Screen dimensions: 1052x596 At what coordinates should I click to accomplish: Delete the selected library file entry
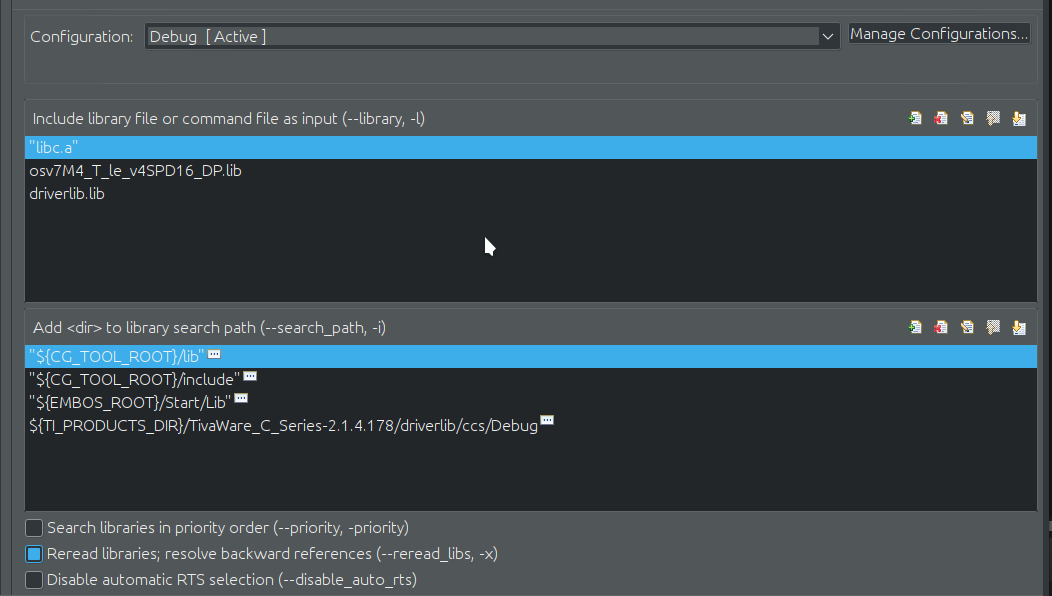tap(941, 119)
